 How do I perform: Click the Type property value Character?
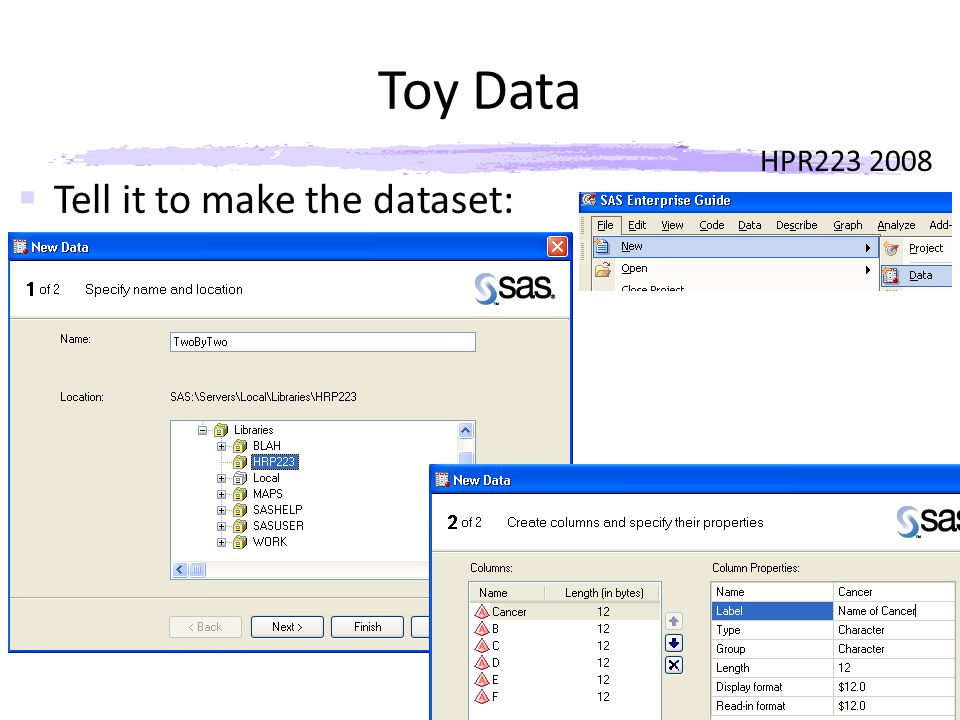pos(893,630)
